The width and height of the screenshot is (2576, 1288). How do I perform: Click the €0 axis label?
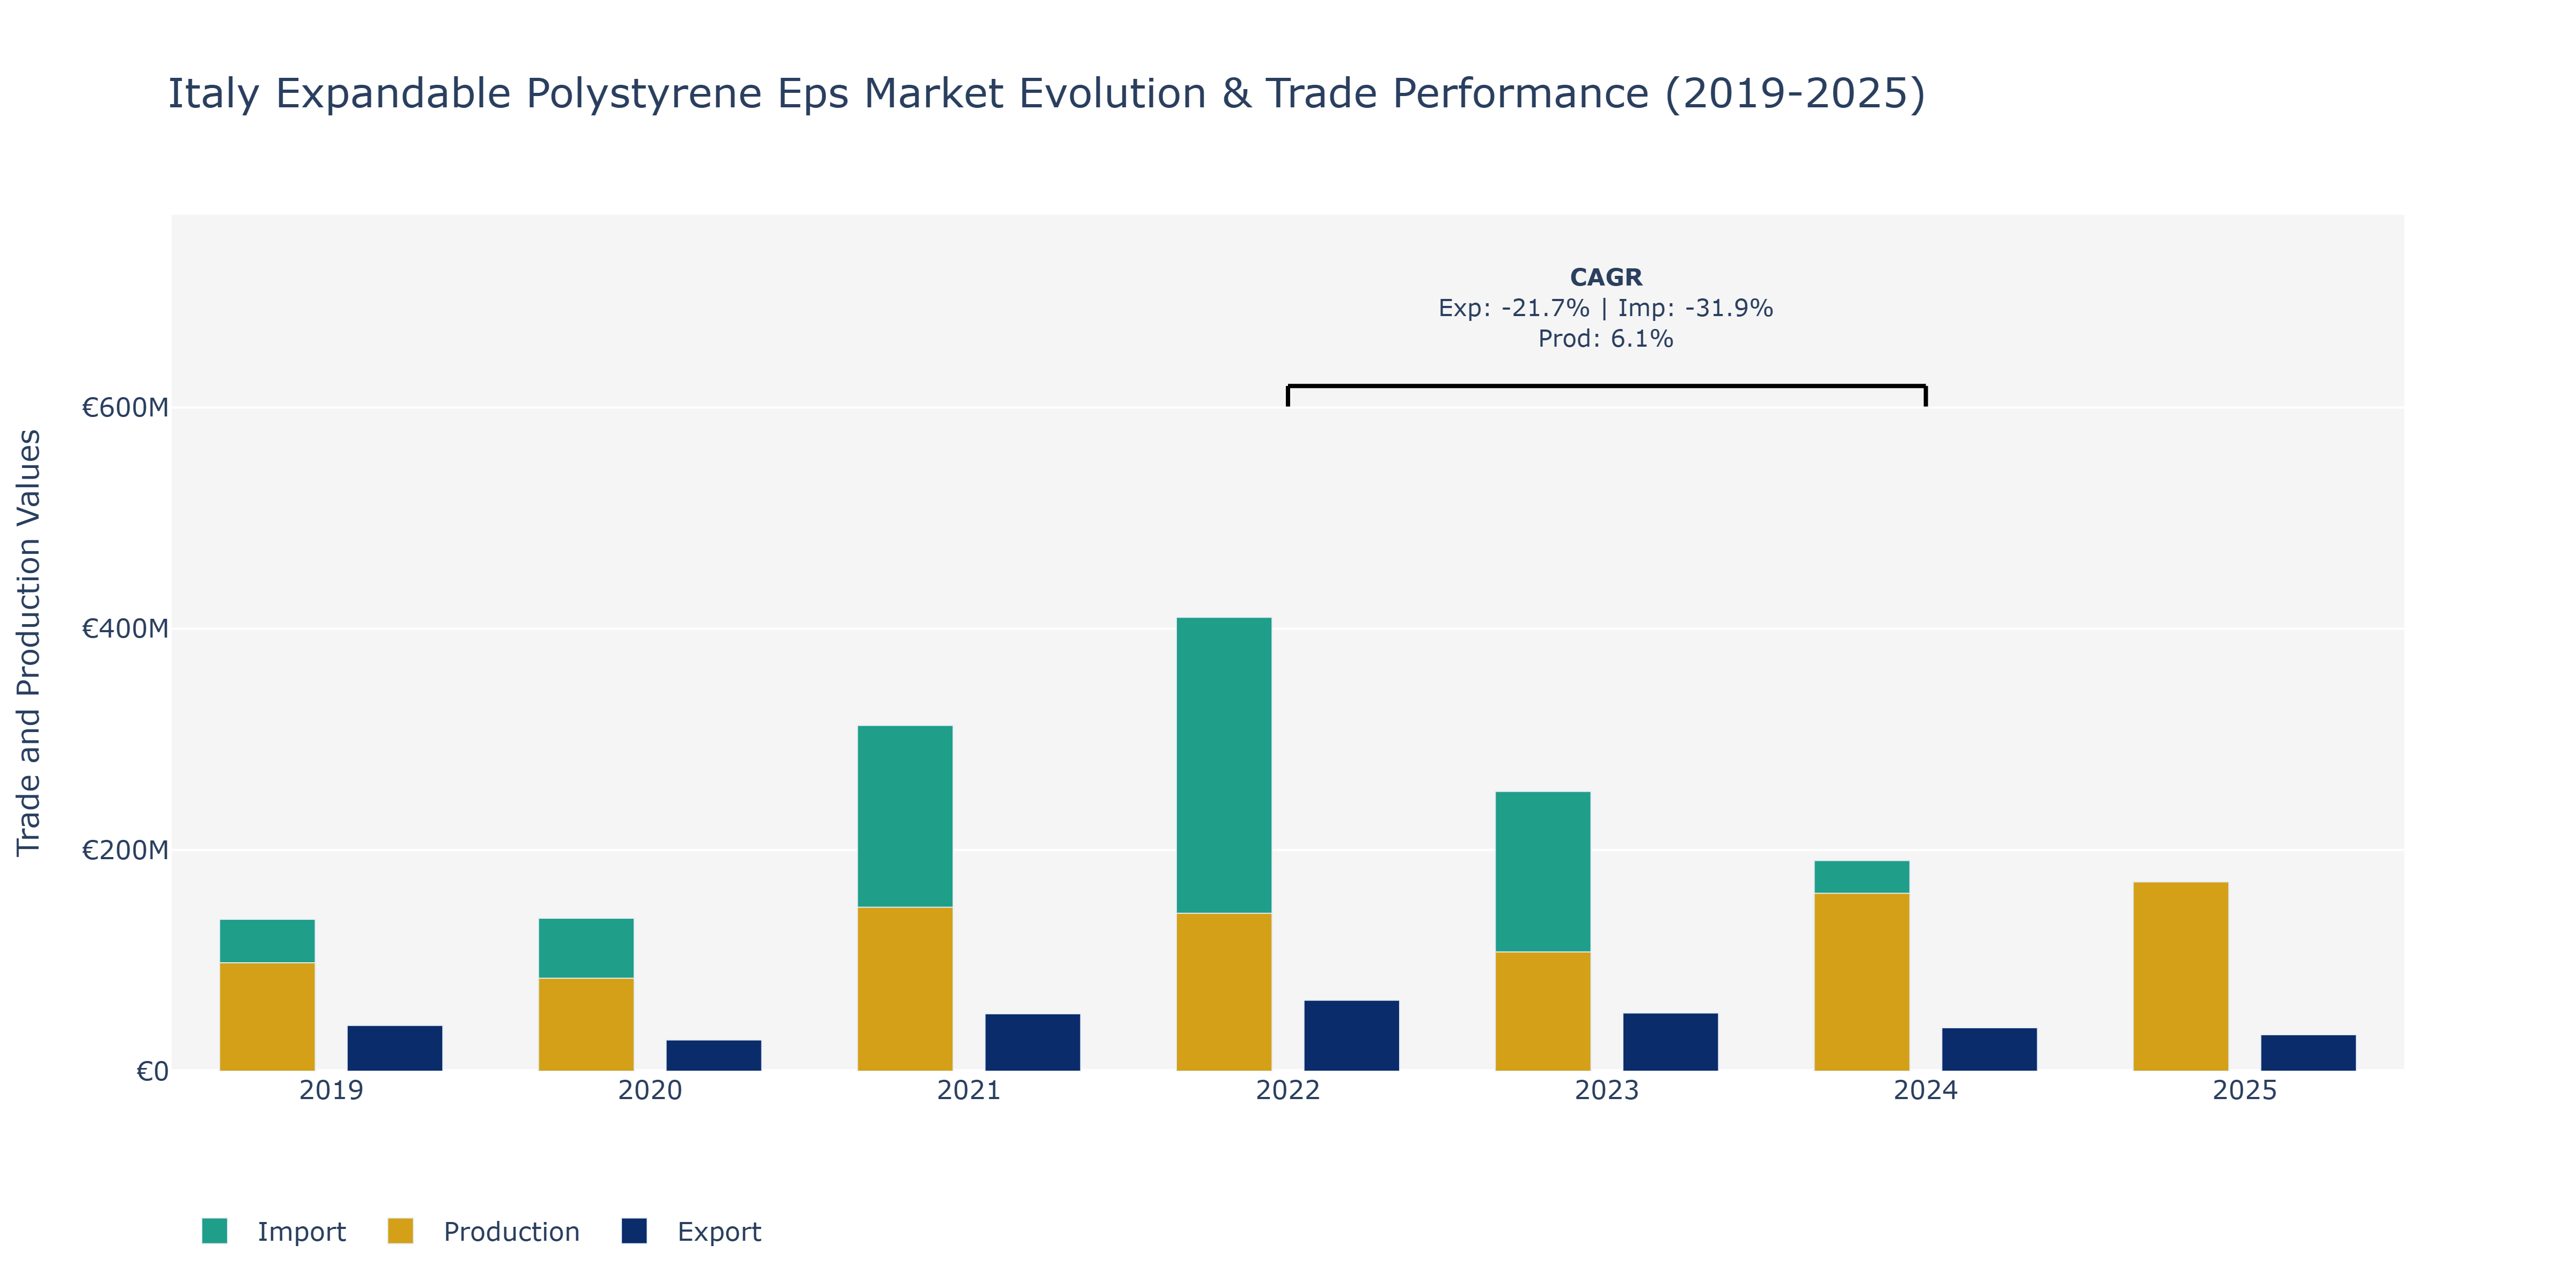click(x=152, y=1071)
